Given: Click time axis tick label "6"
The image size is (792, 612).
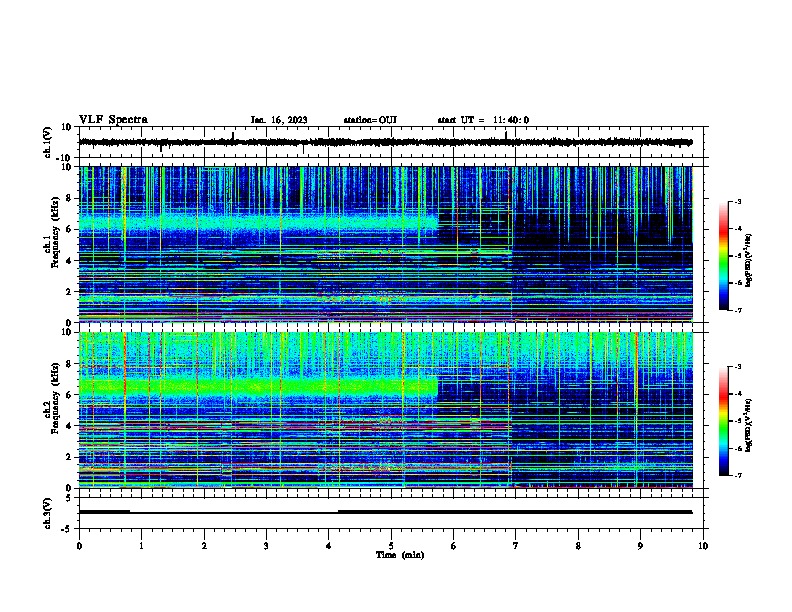Looking at the screenshot, I should pyautogui.click(x=454, y=546).
